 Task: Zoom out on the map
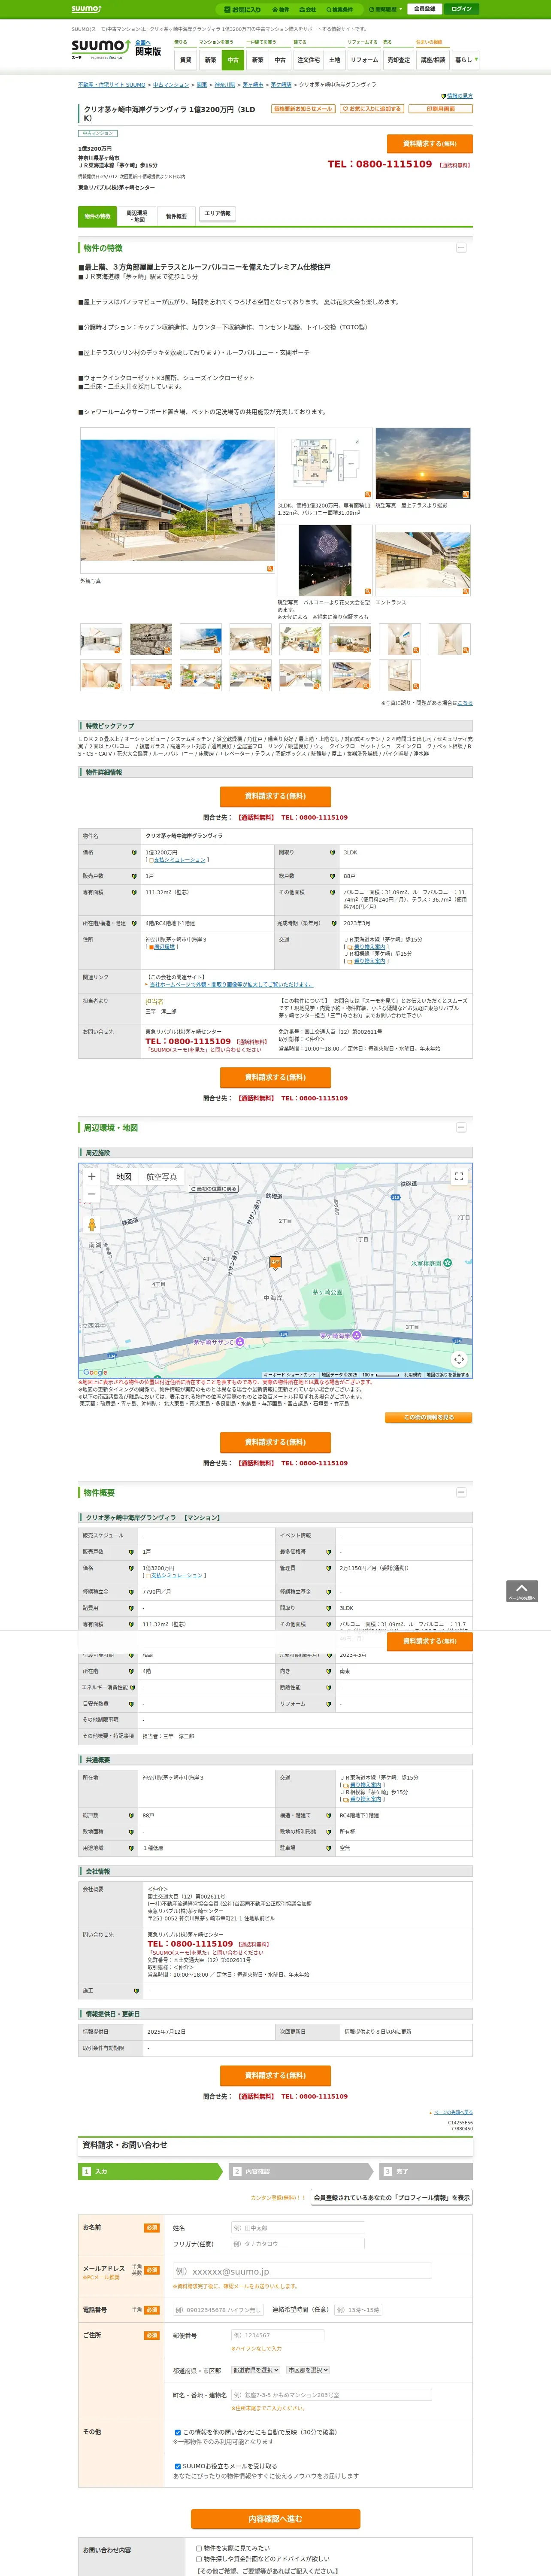click(92, 1194)
